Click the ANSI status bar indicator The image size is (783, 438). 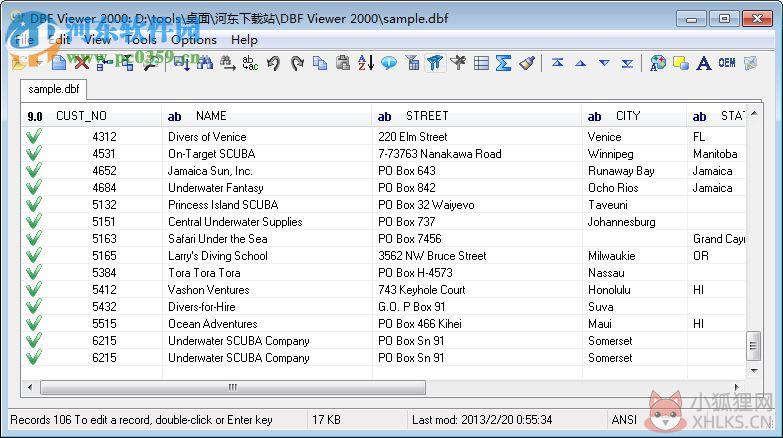624,420
